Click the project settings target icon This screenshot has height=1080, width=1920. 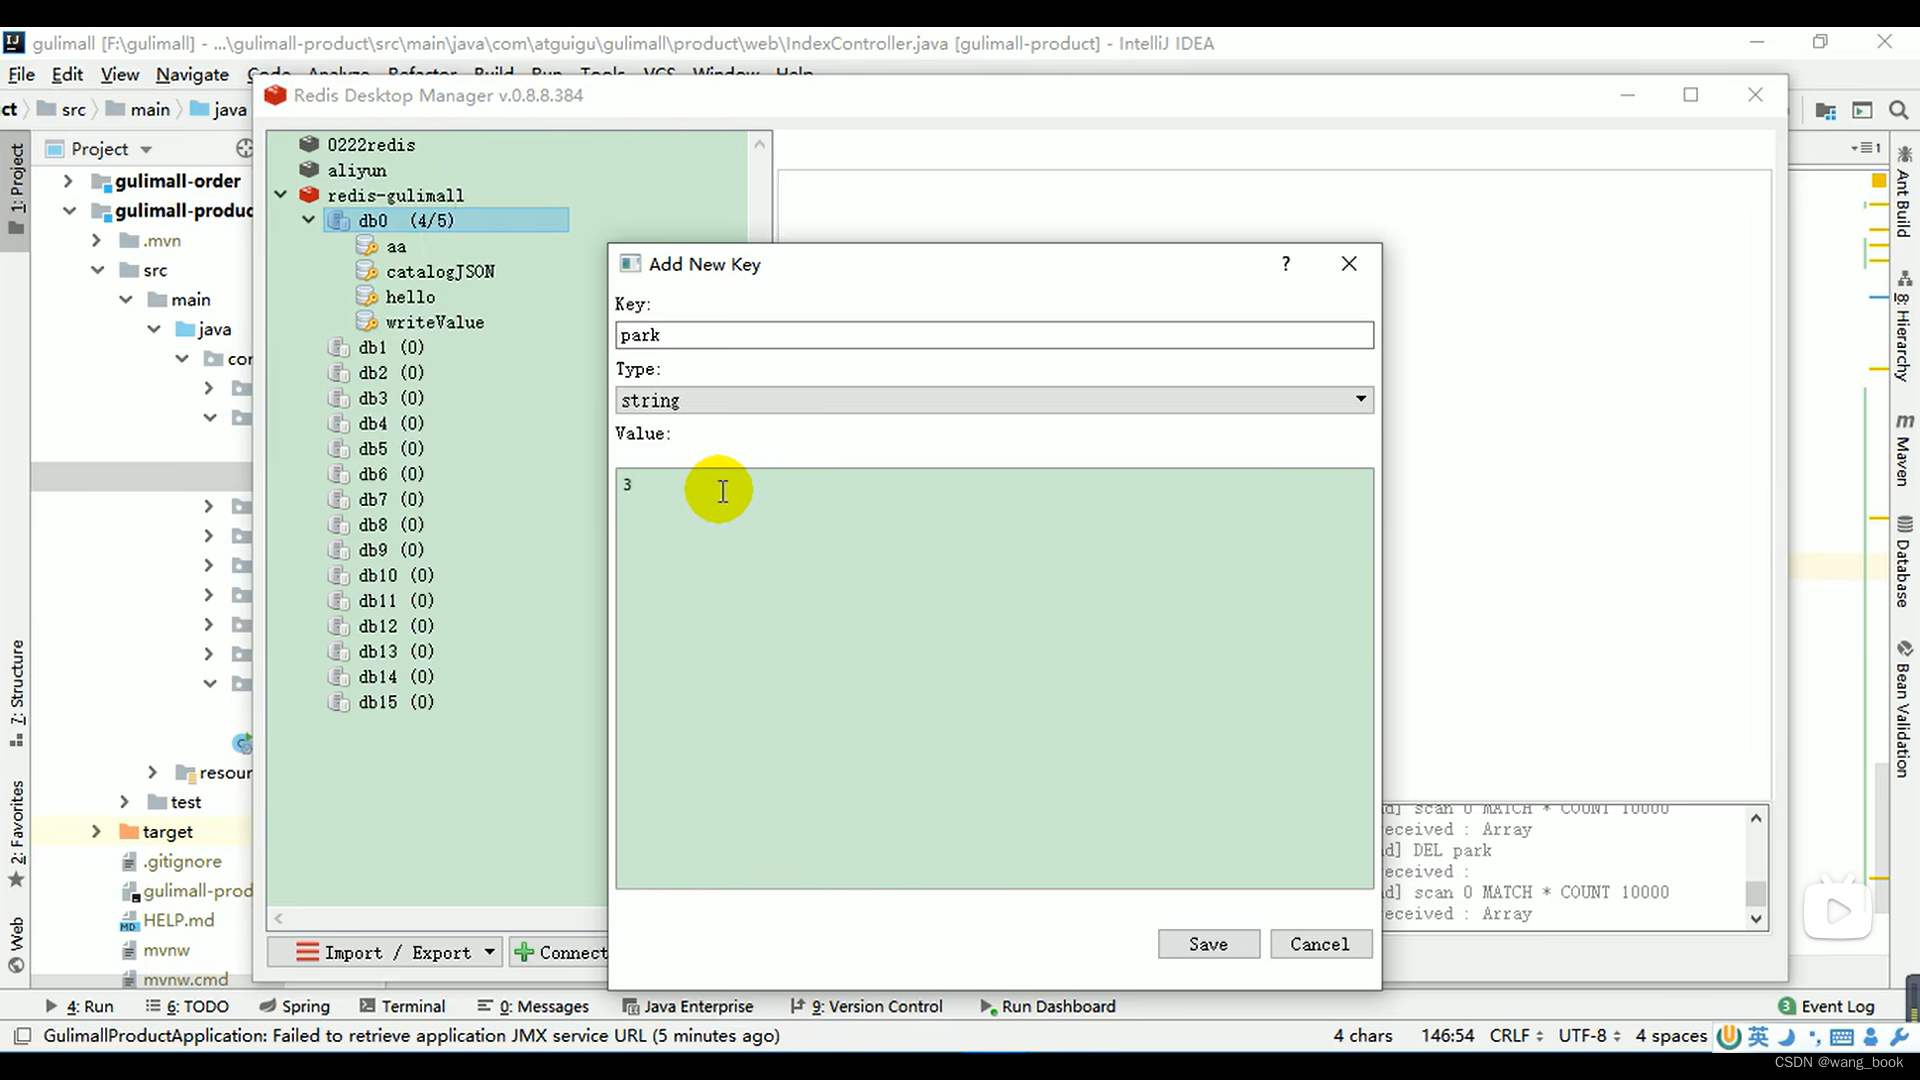coord(245,148)
